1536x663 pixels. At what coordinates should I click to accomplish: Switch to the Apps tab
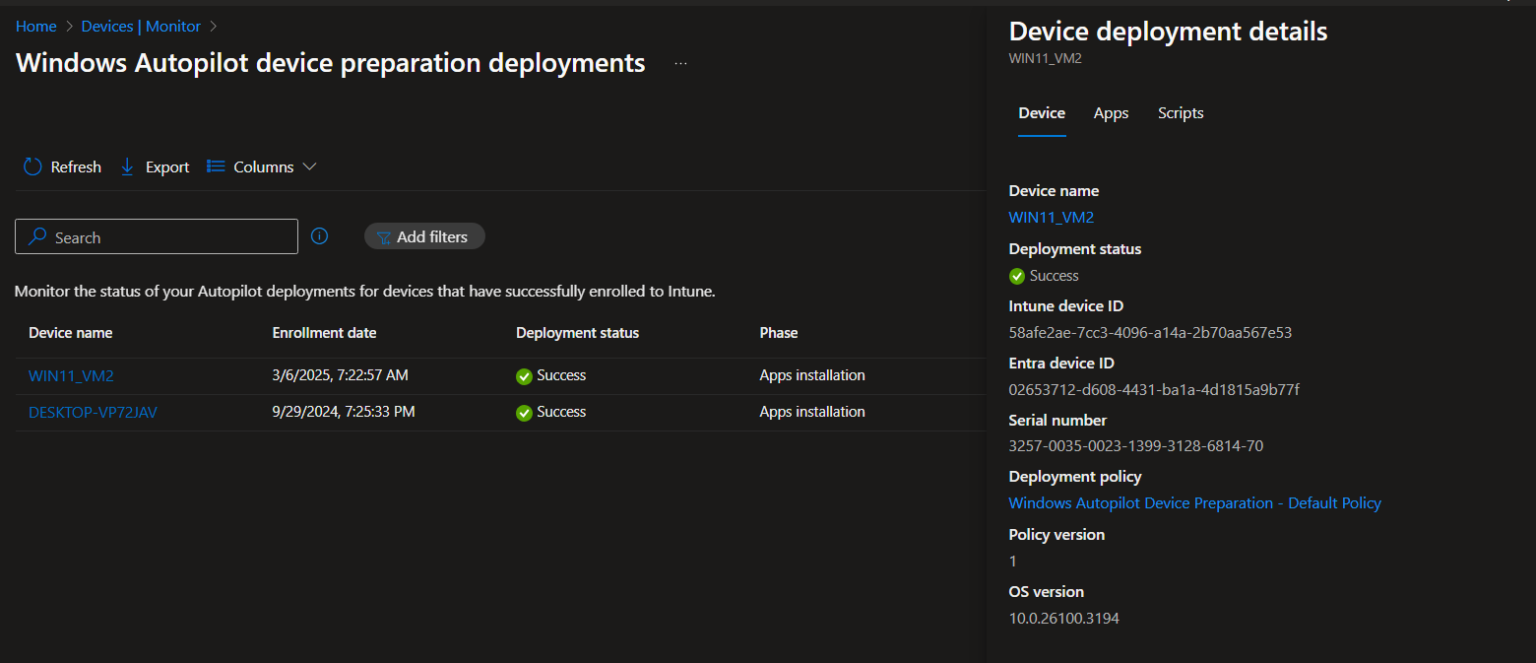point(1111,113)
